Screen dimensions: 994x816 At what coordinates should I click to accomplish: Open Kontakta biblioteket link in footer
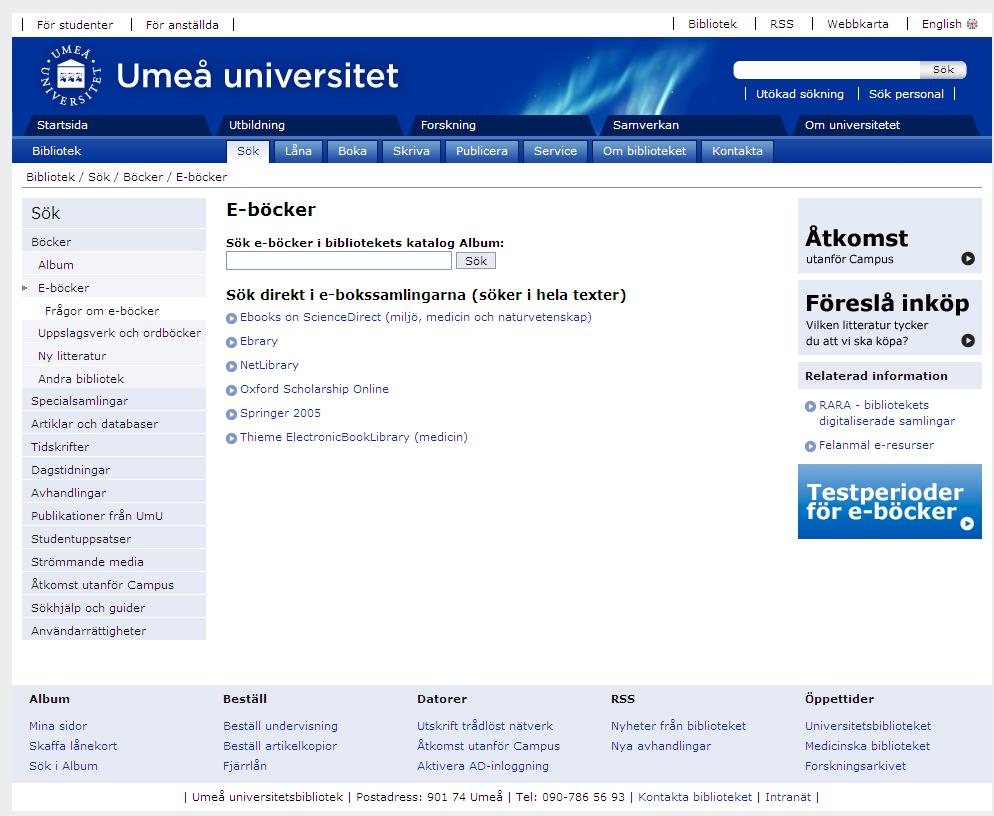click(695, 797)
